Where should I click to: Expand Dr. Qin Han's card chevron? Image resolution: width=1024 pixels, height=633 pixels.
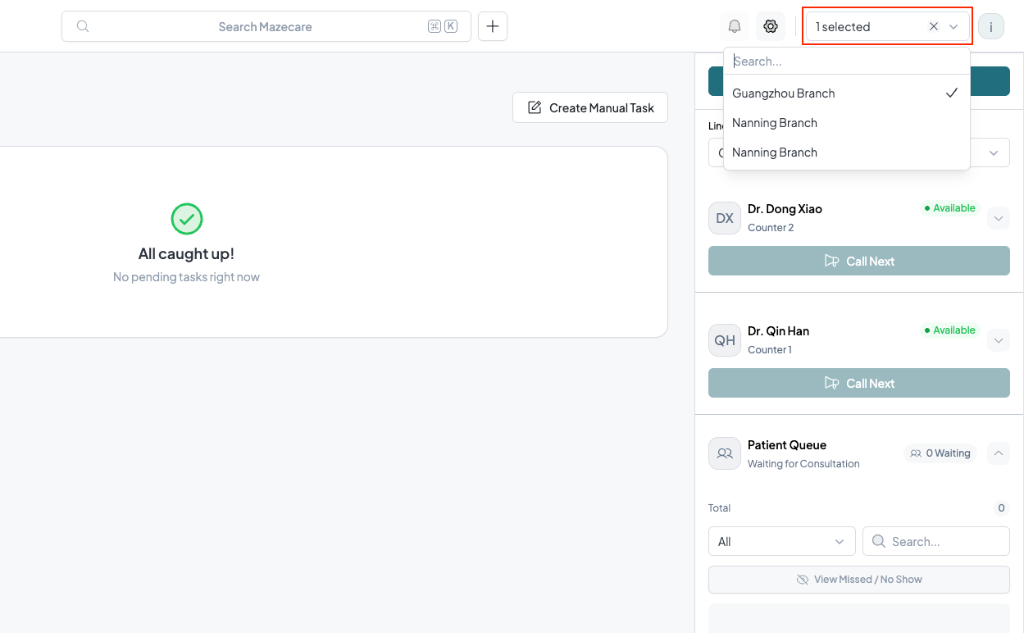(x=998, y=340)
